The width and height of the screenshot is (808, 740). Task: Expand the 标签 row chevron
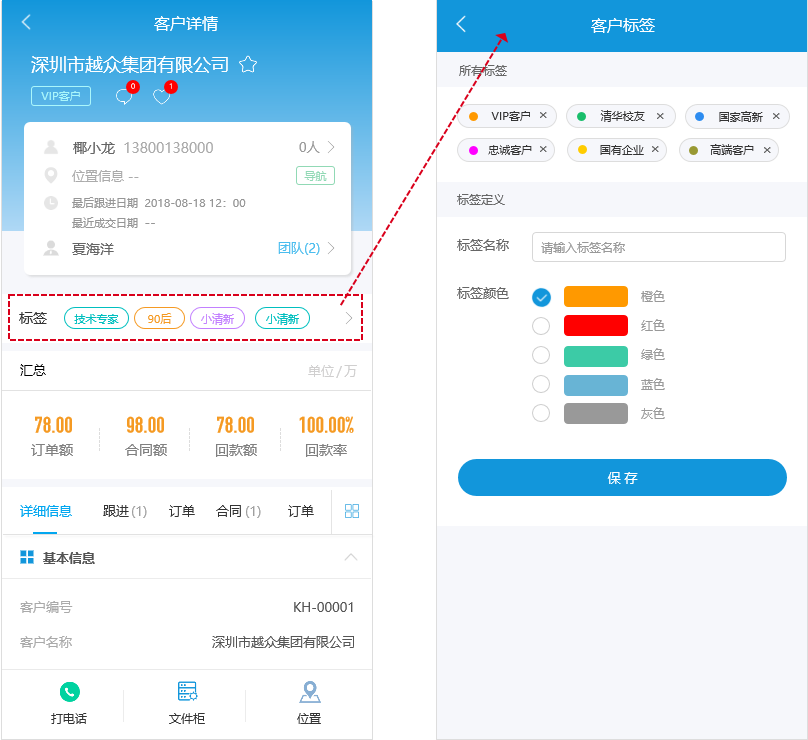[348, 318]
